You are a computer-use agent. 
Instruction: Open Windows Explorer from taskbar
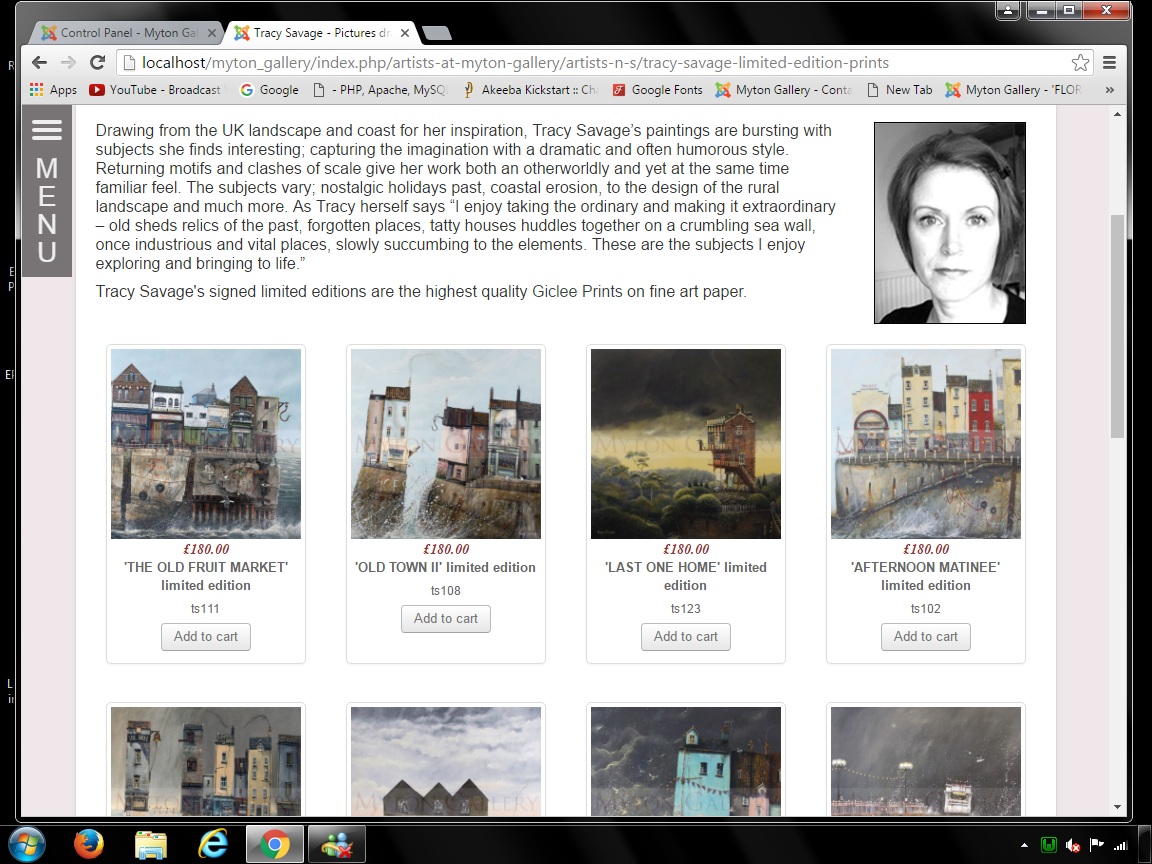pos(151,844)
